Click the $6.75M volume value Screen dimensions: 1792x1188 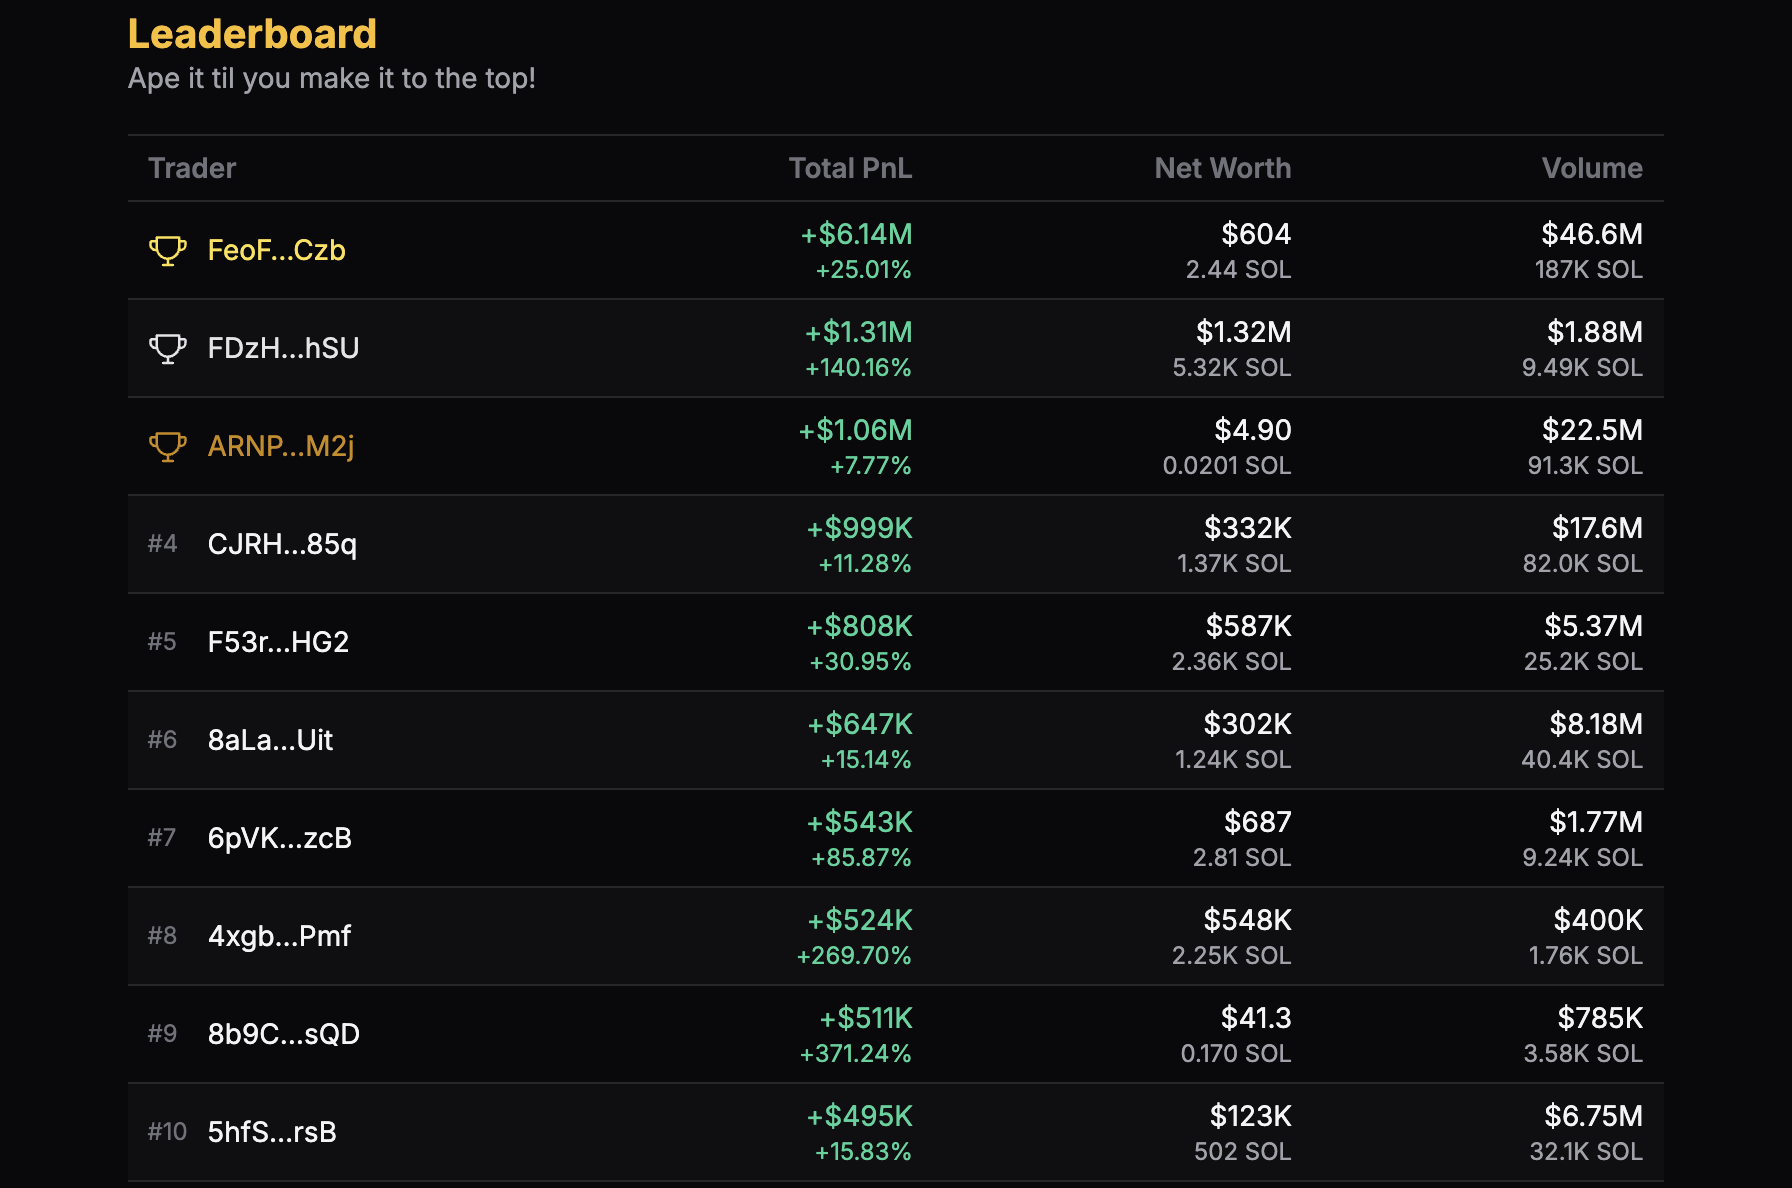click(x=1594, y=1116)
